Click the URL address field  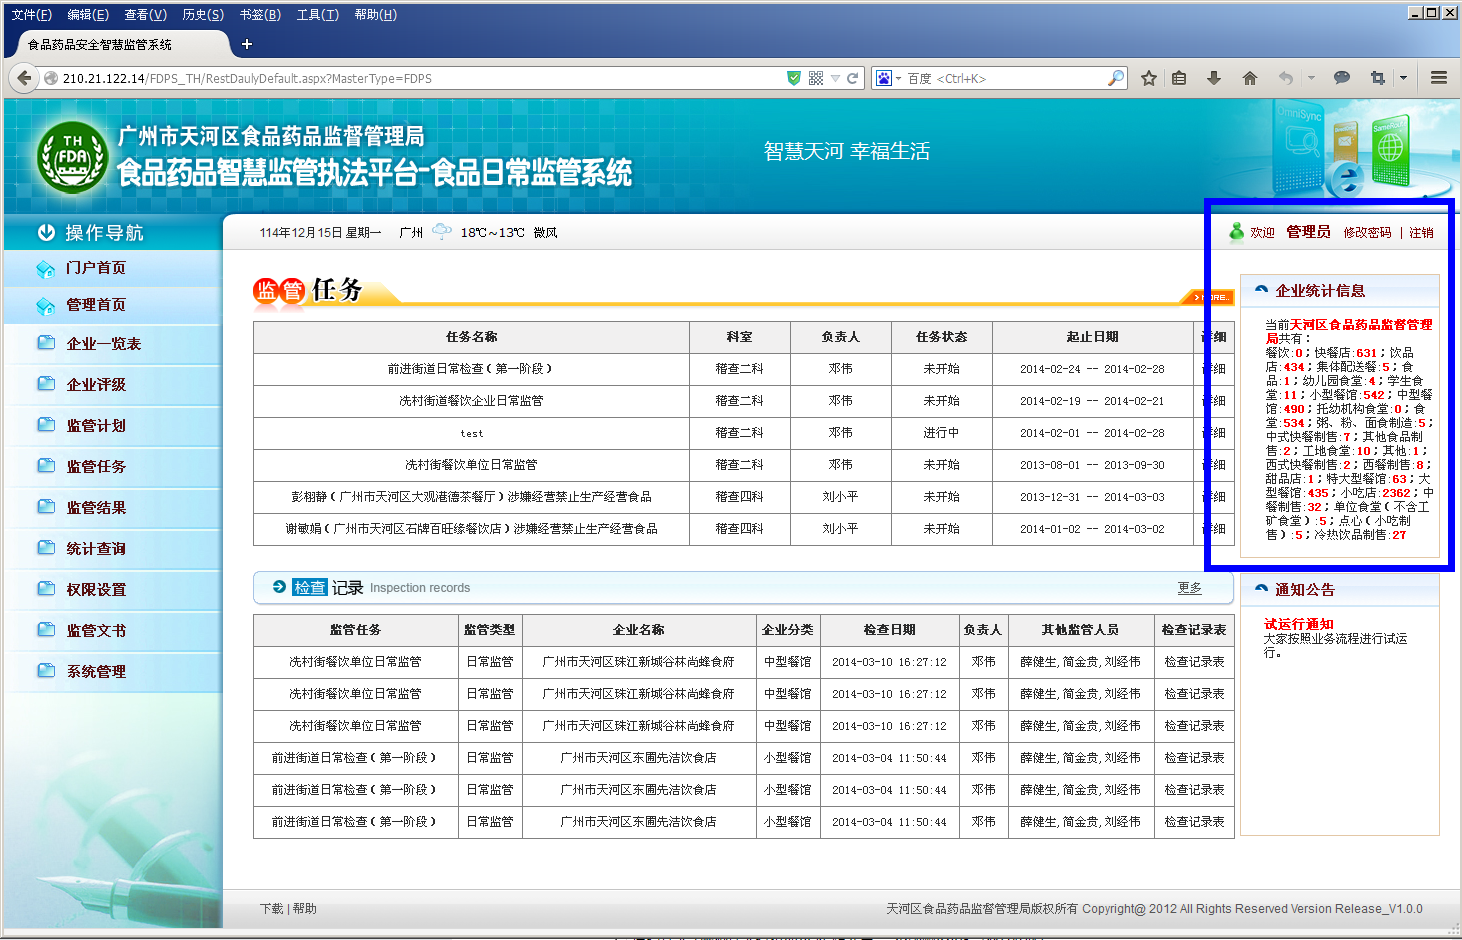tap(420, 78)
